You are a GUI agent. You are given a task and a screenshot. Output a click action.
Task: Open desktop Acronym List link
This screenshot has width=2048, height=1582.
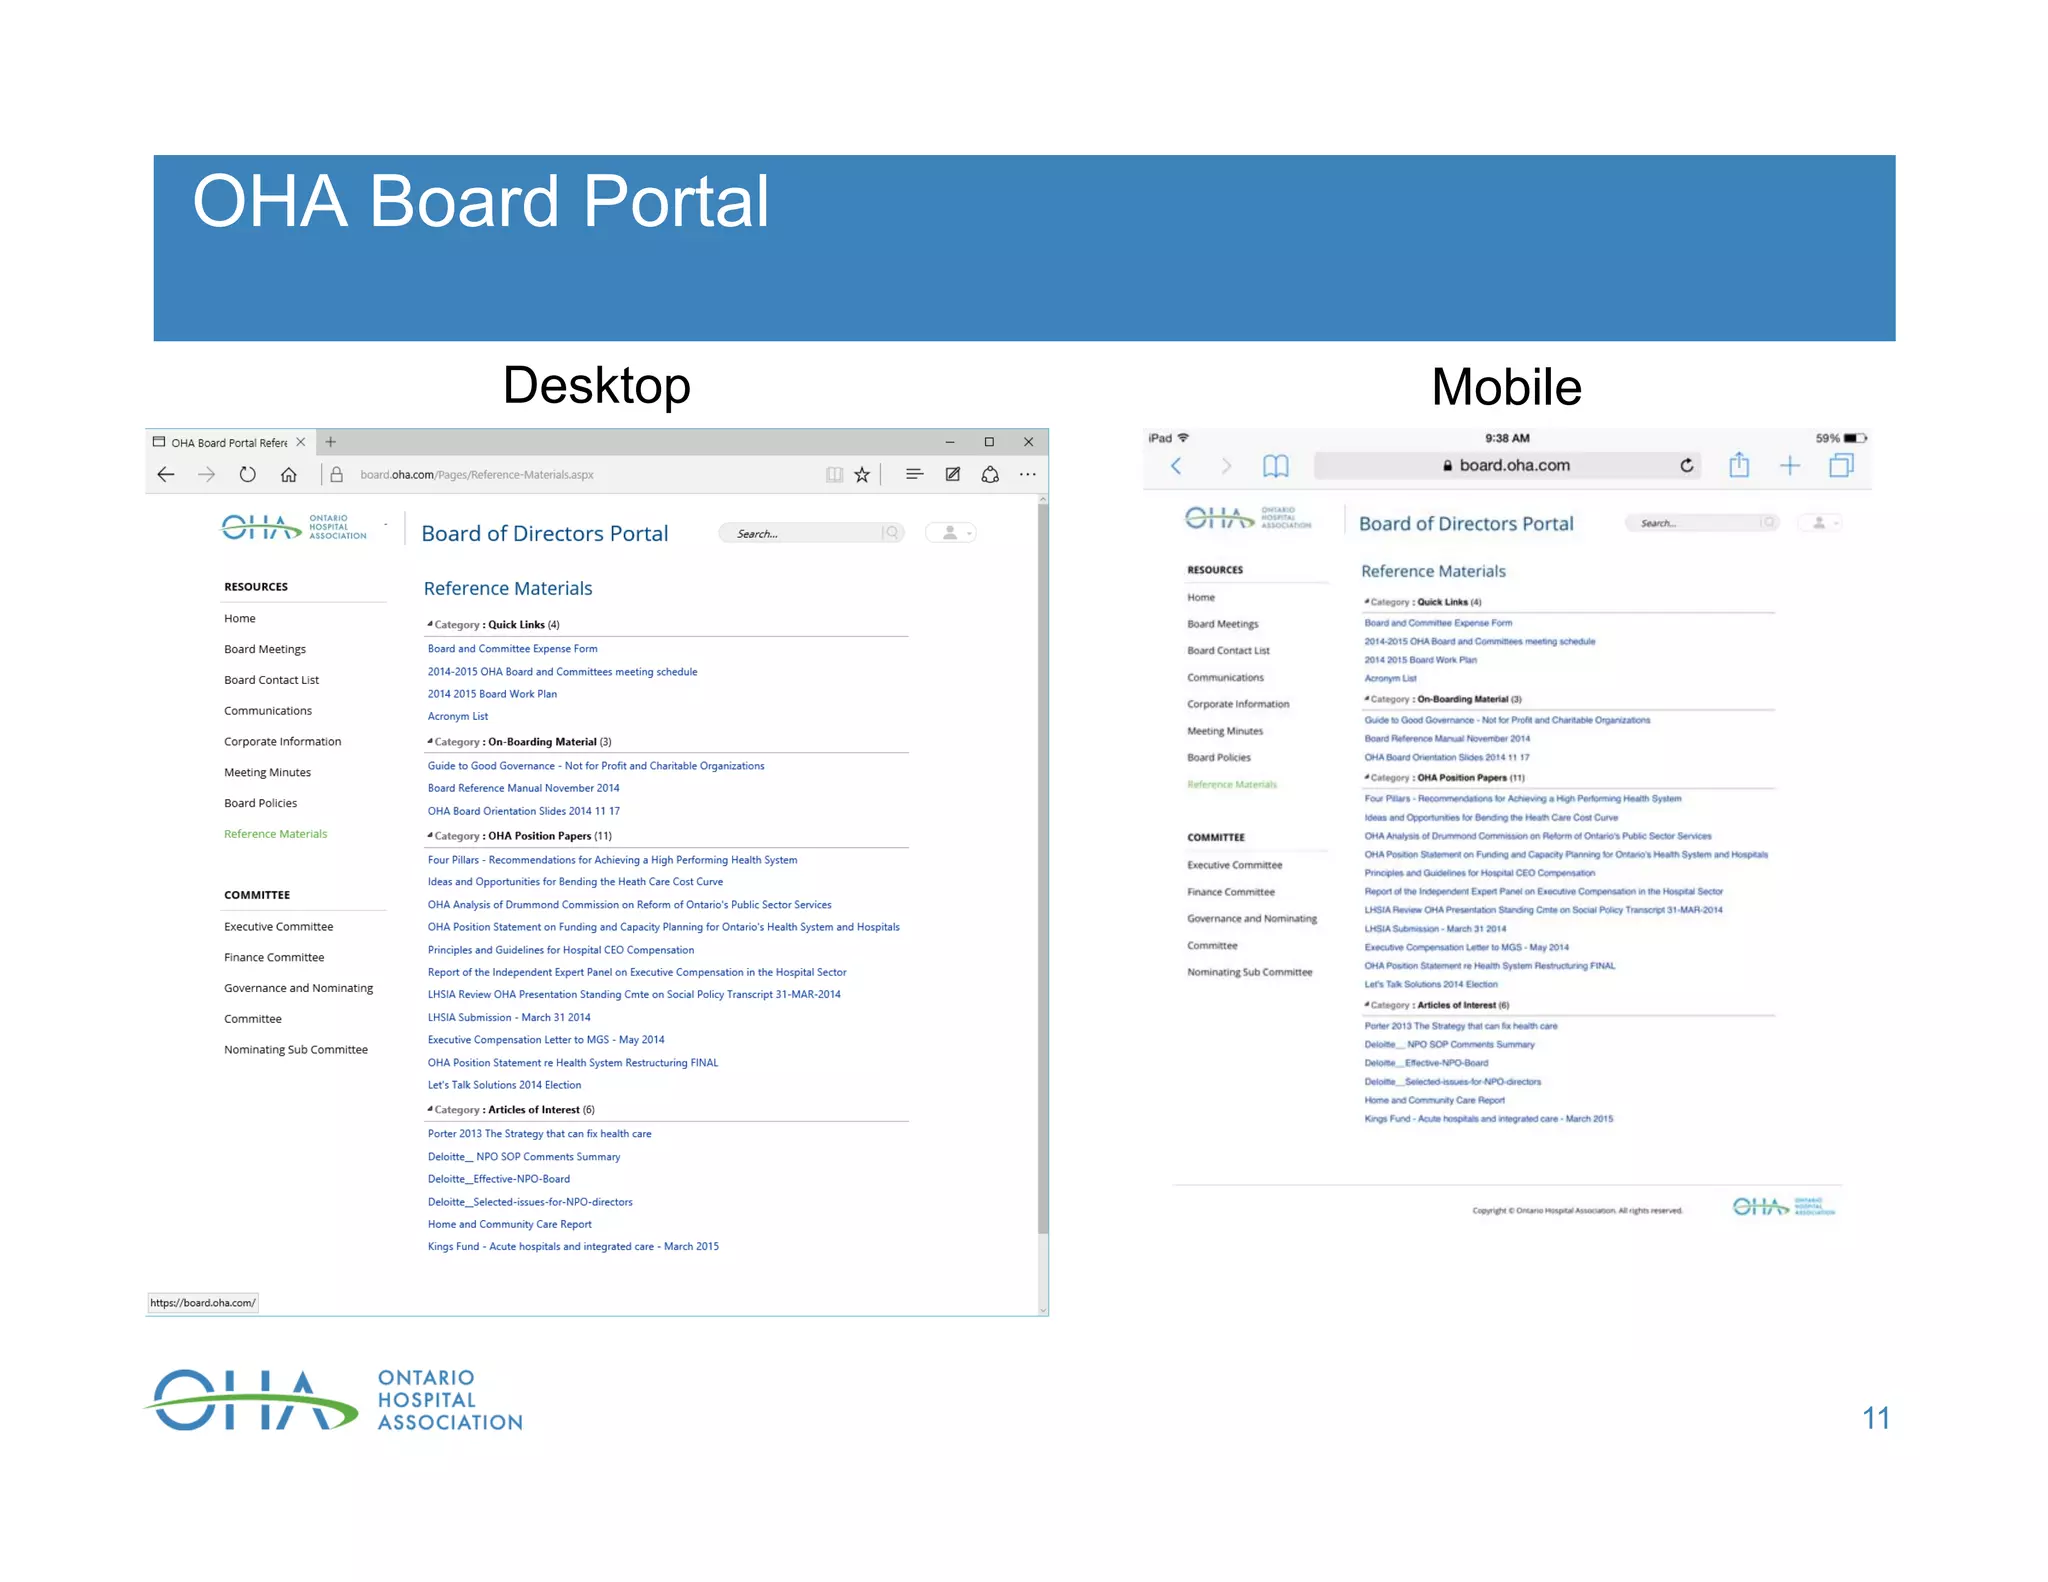[x=458, y=717]
